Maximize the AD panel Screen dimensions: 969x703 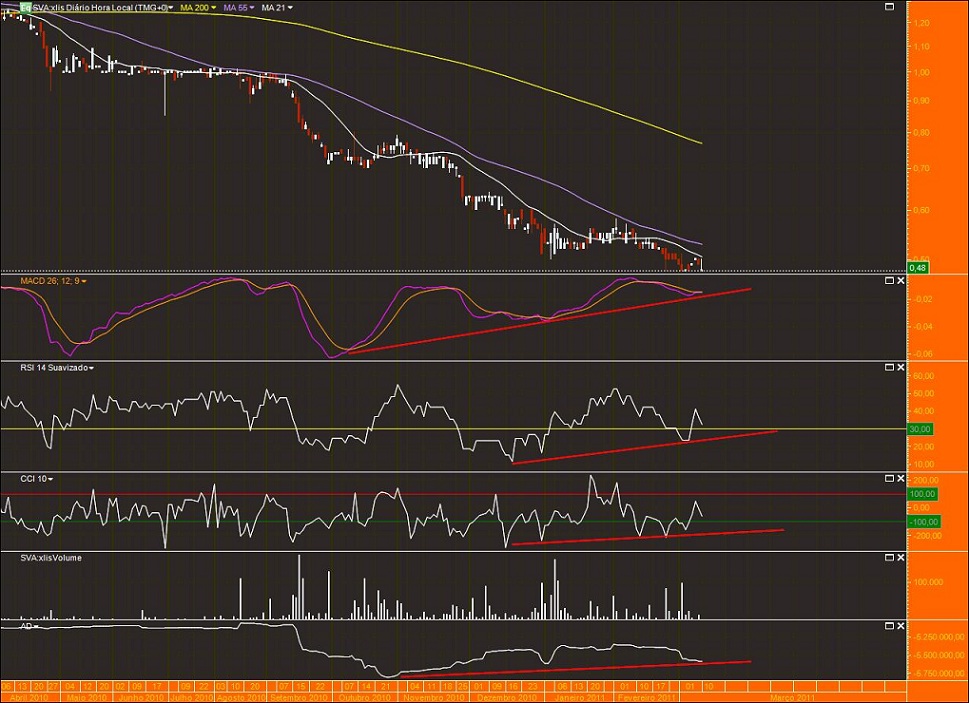[889, 626]
